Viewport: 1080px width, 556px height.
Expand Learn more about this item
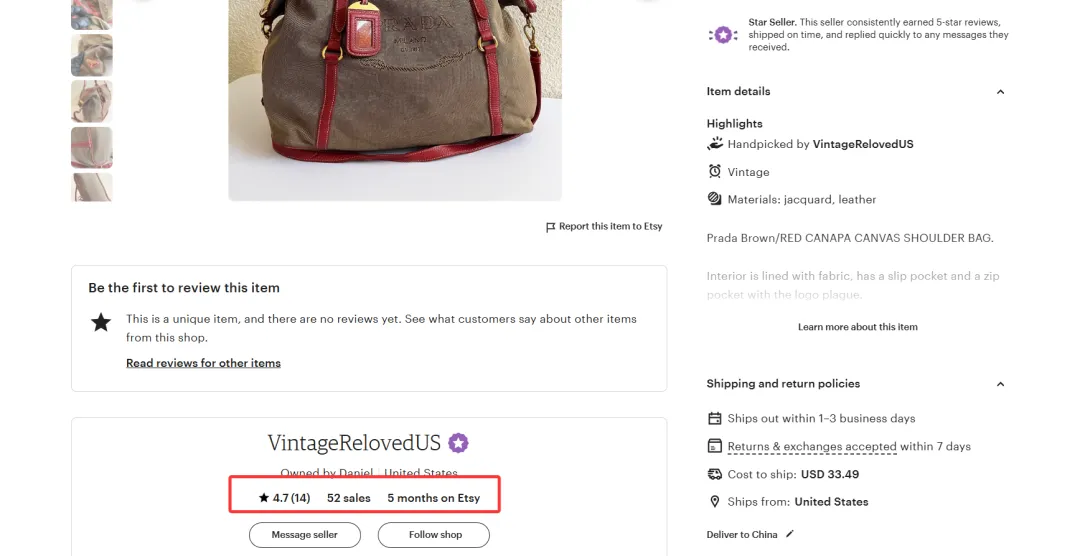[857, 327]
